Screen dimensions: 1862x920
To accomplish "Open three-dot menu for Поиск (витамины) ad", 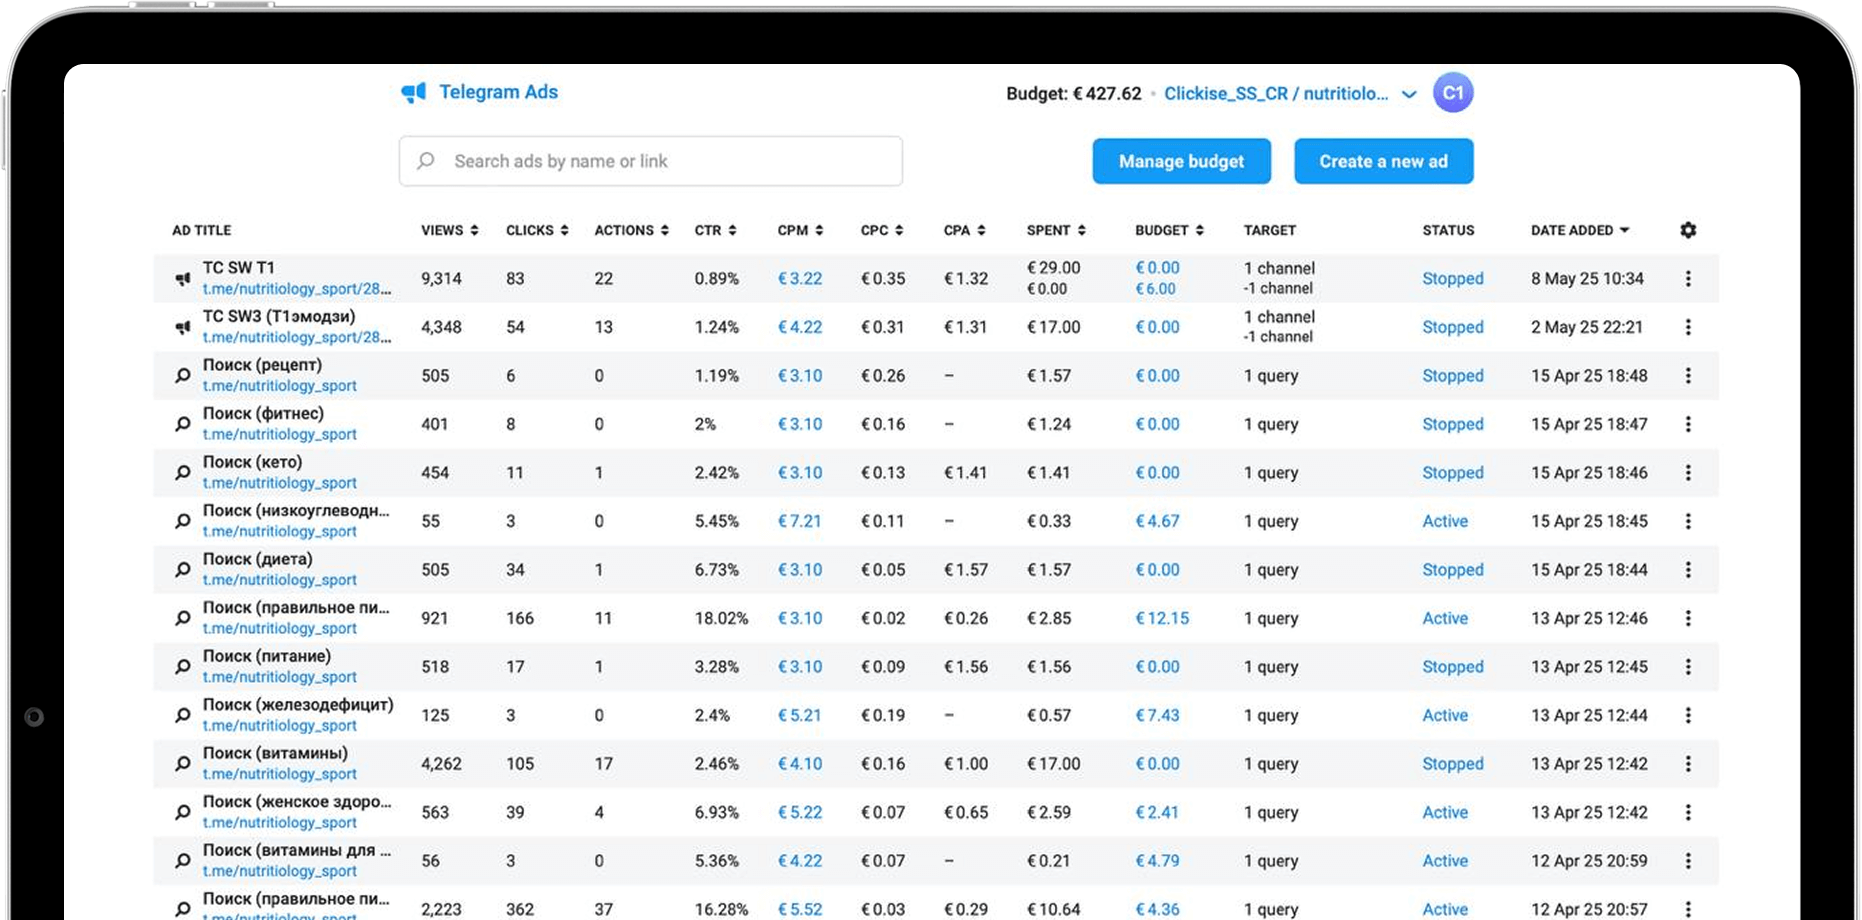I will pyautogui.click(x=1688, y=764).
